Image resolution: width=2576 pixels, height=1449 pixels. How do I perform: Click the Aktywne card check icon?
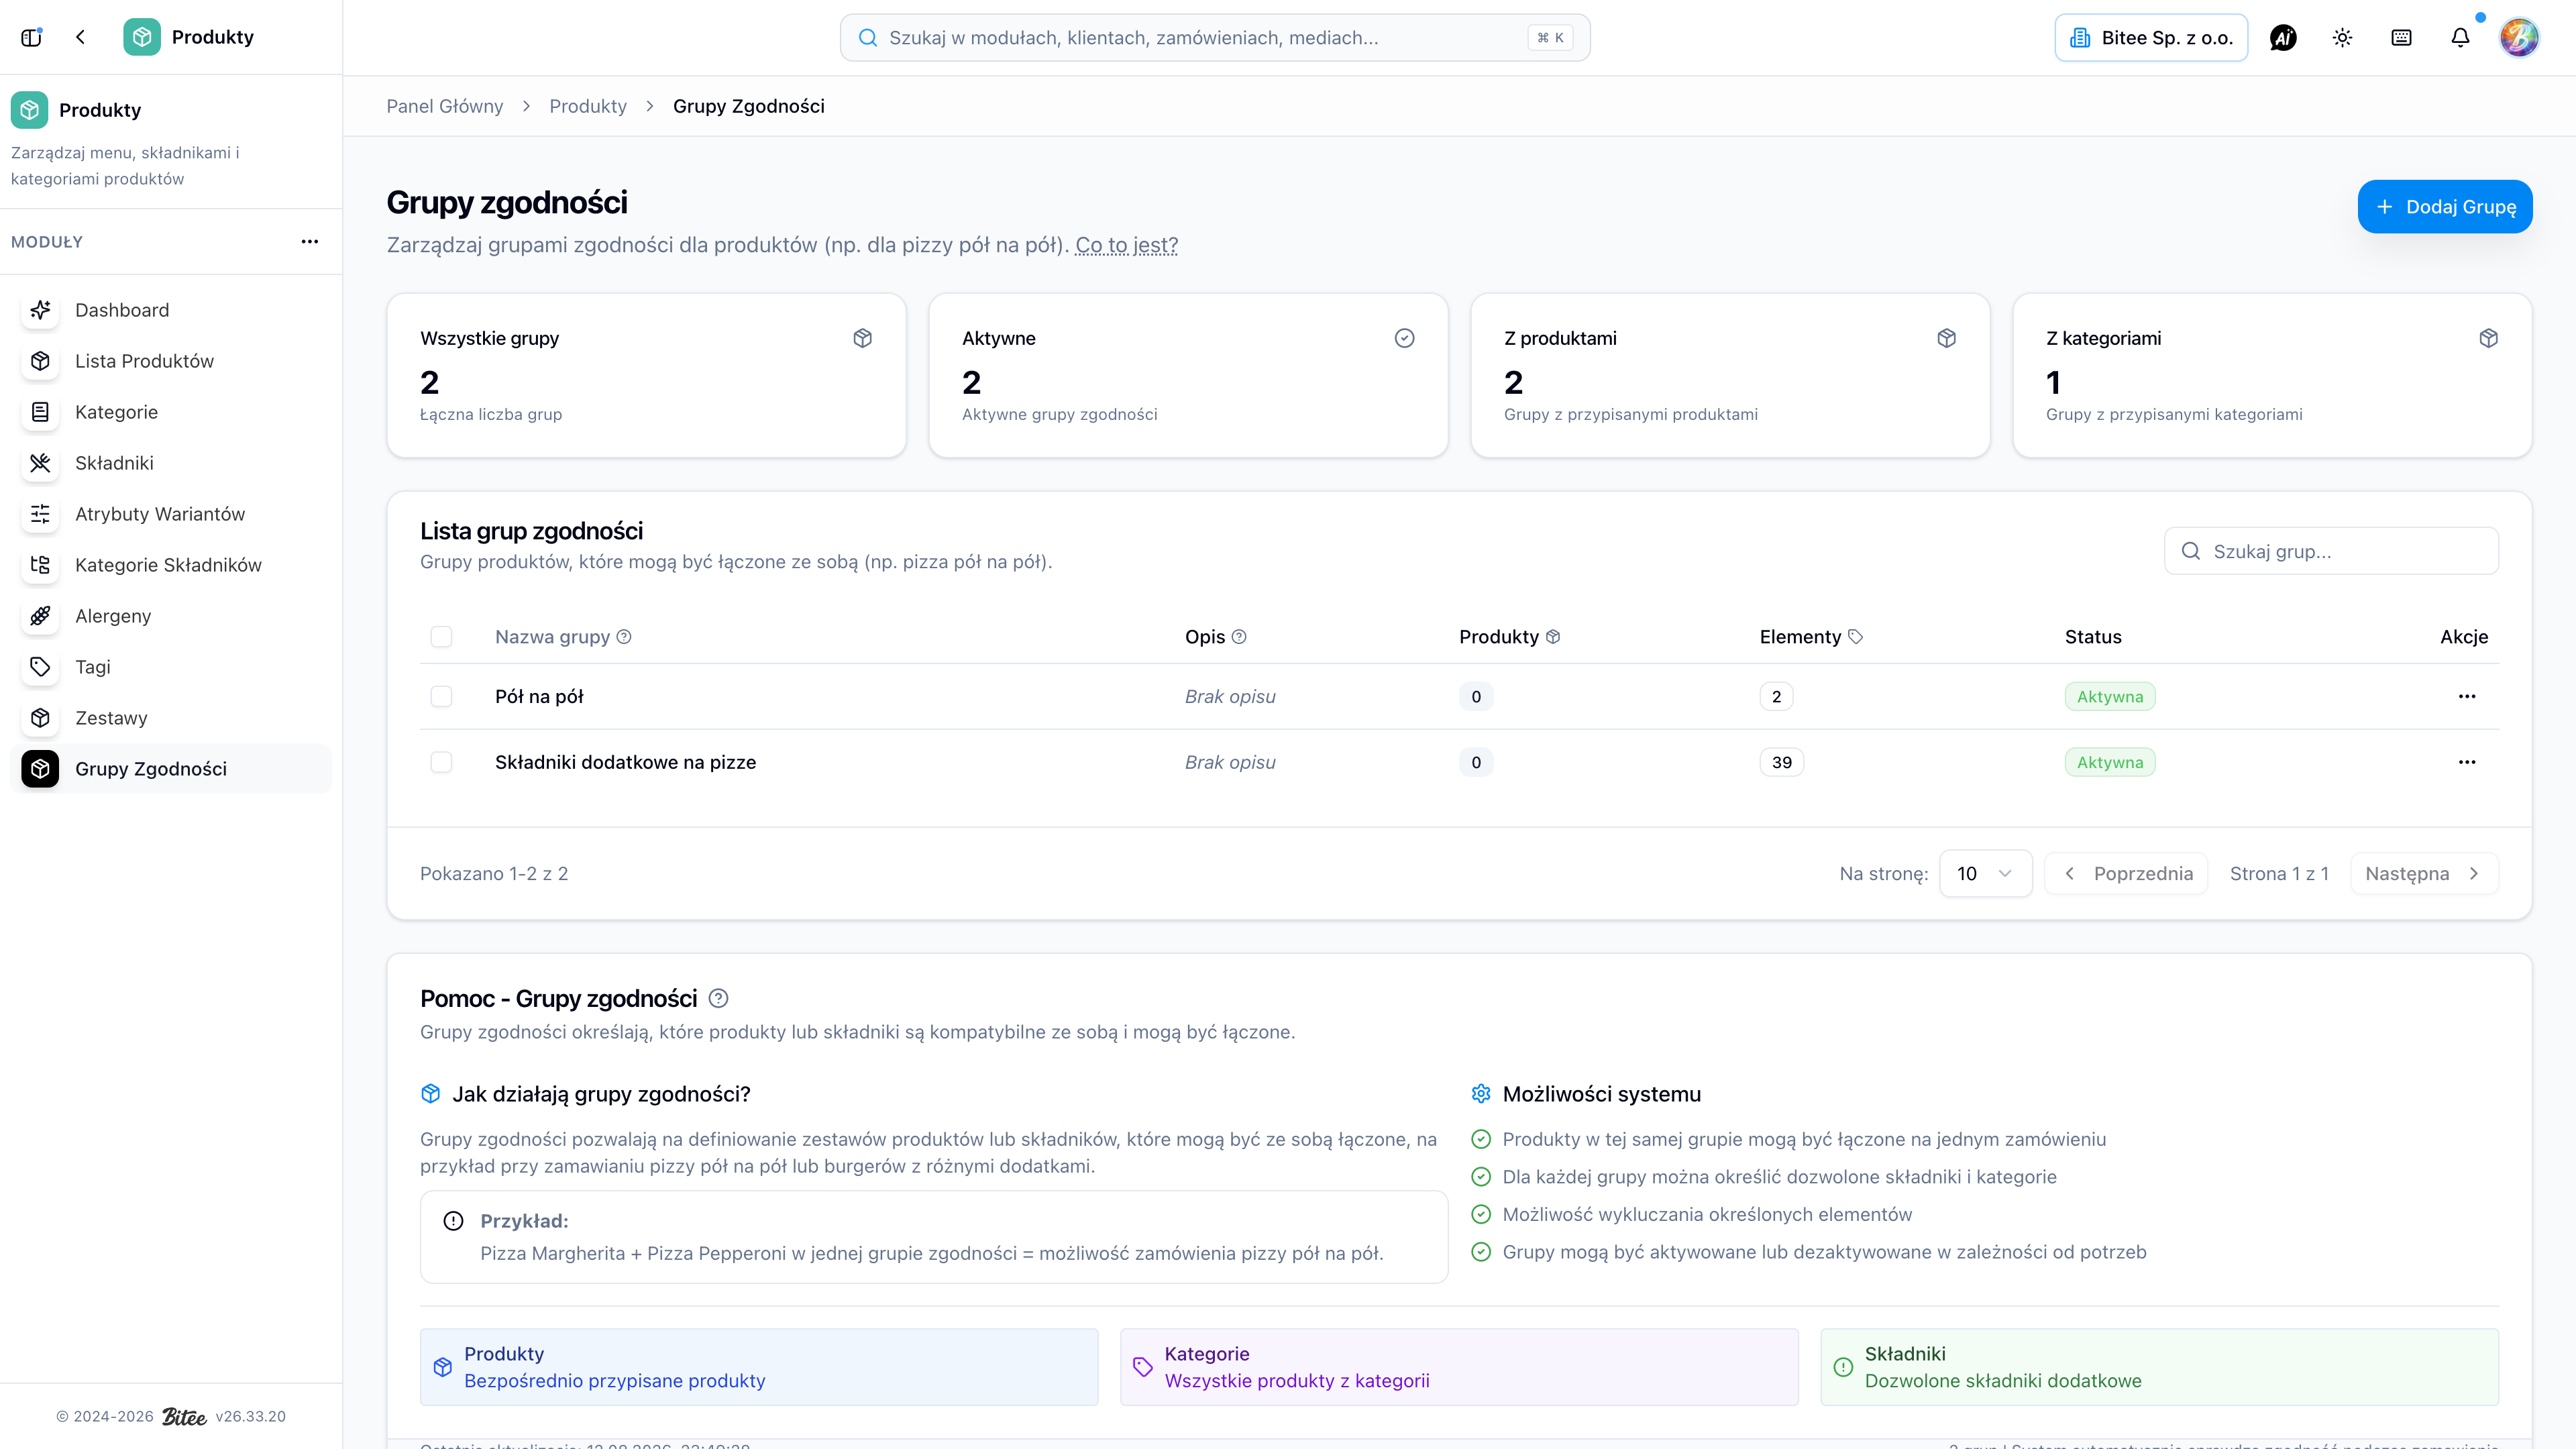(1405, 338)
